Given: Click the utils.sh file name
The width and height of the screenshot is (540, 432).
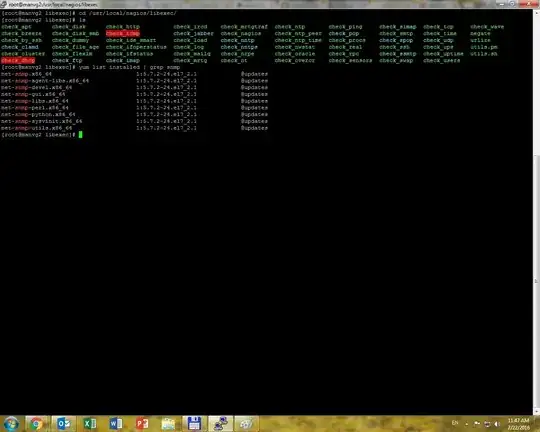Looking at the screenshot, I should coord(484,54).
